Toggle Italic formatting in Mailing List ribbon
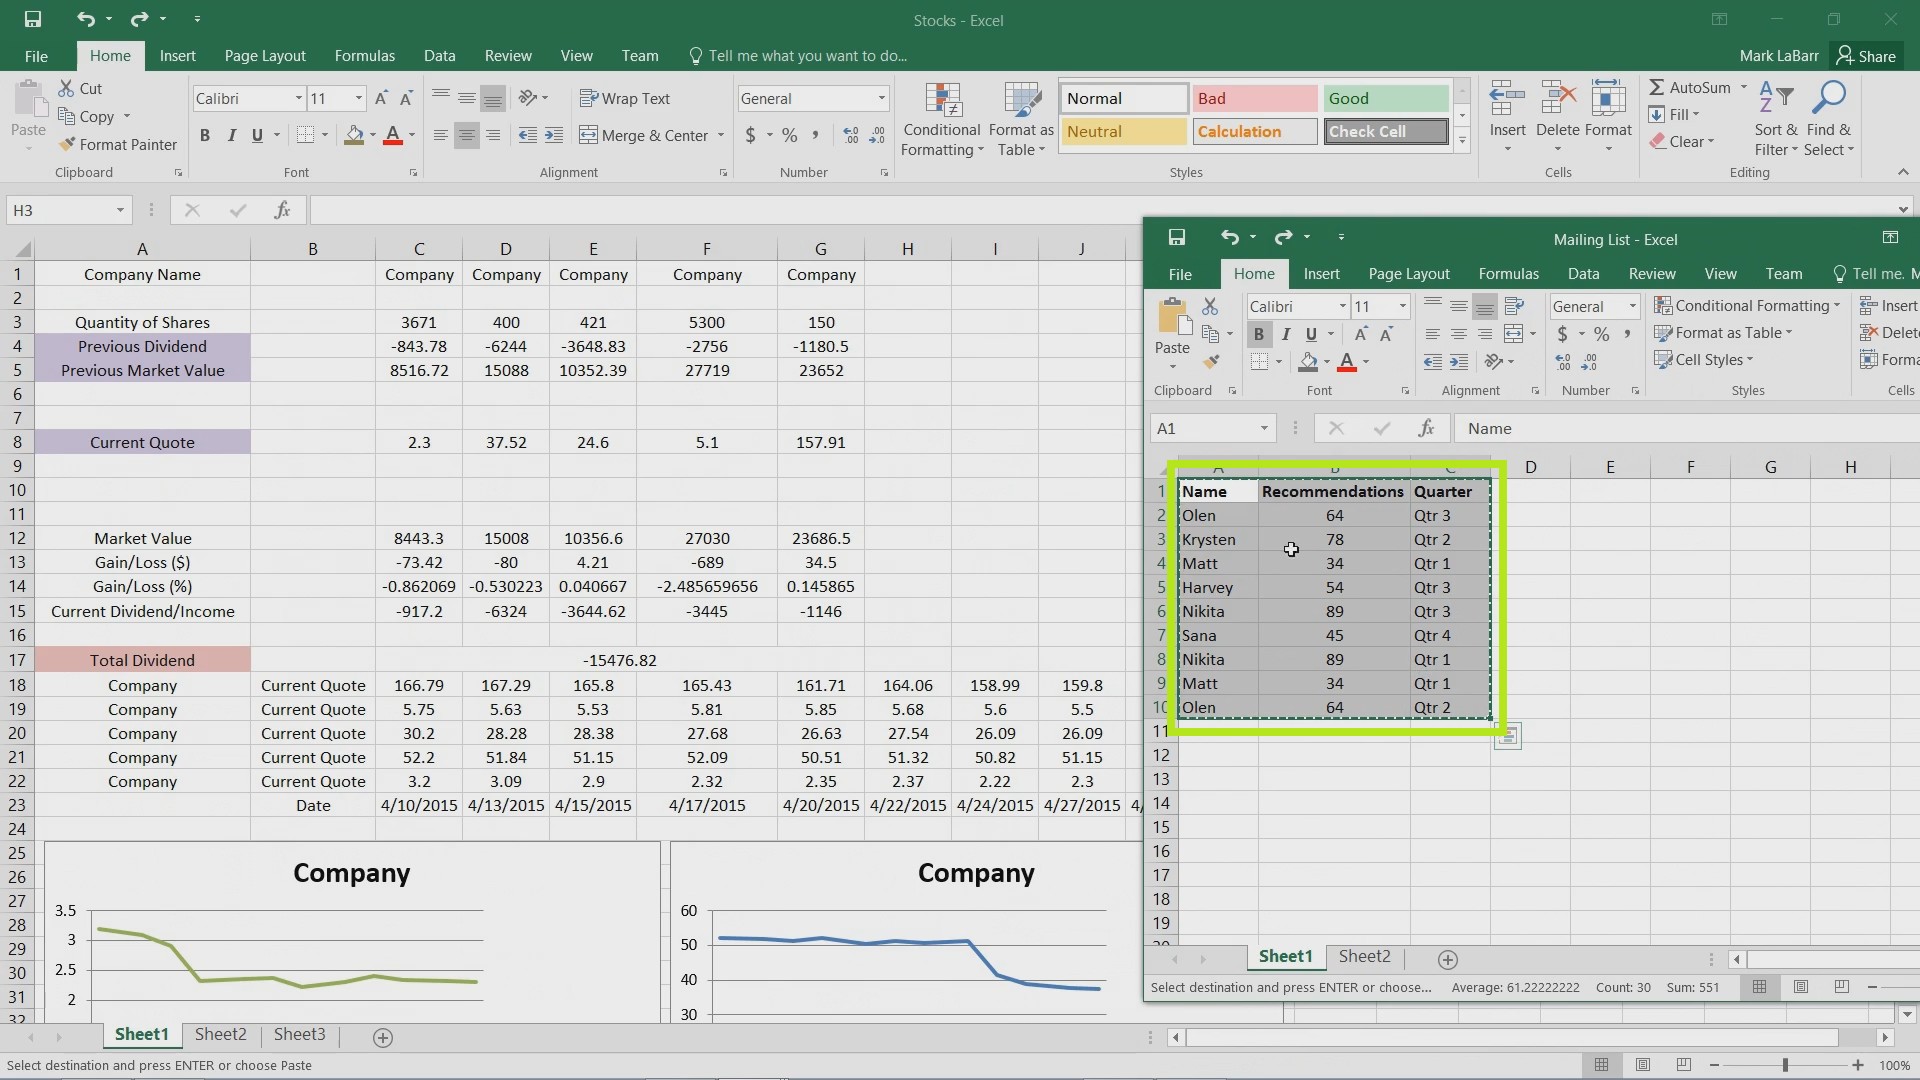Screen dimensions: 1920x1080 tap(1286, 334)
